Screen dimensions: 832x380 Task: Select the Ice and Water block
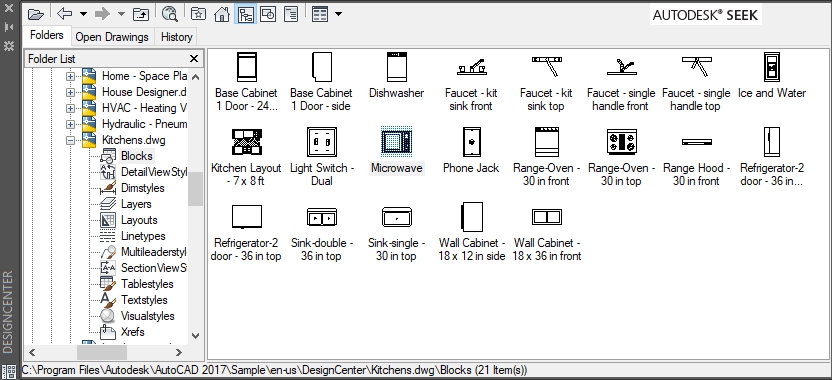[772, 75]
